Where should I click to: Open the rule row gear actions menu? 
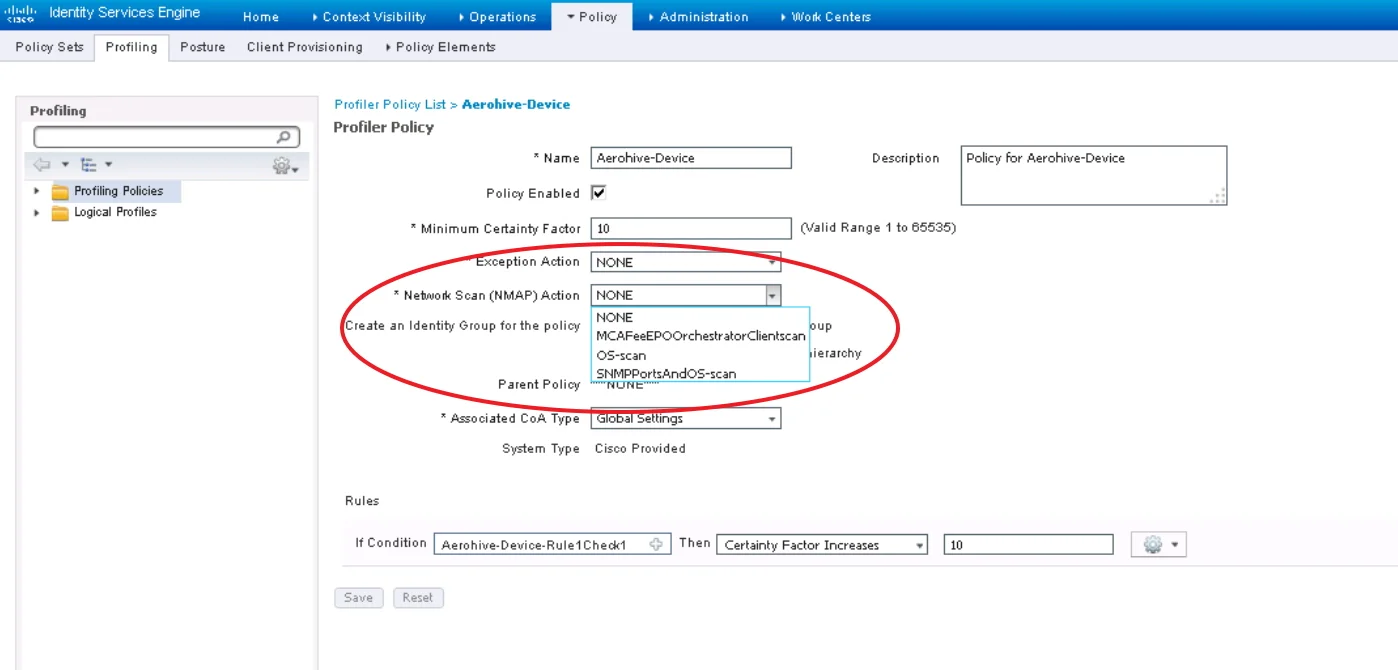pos(1159,545)
